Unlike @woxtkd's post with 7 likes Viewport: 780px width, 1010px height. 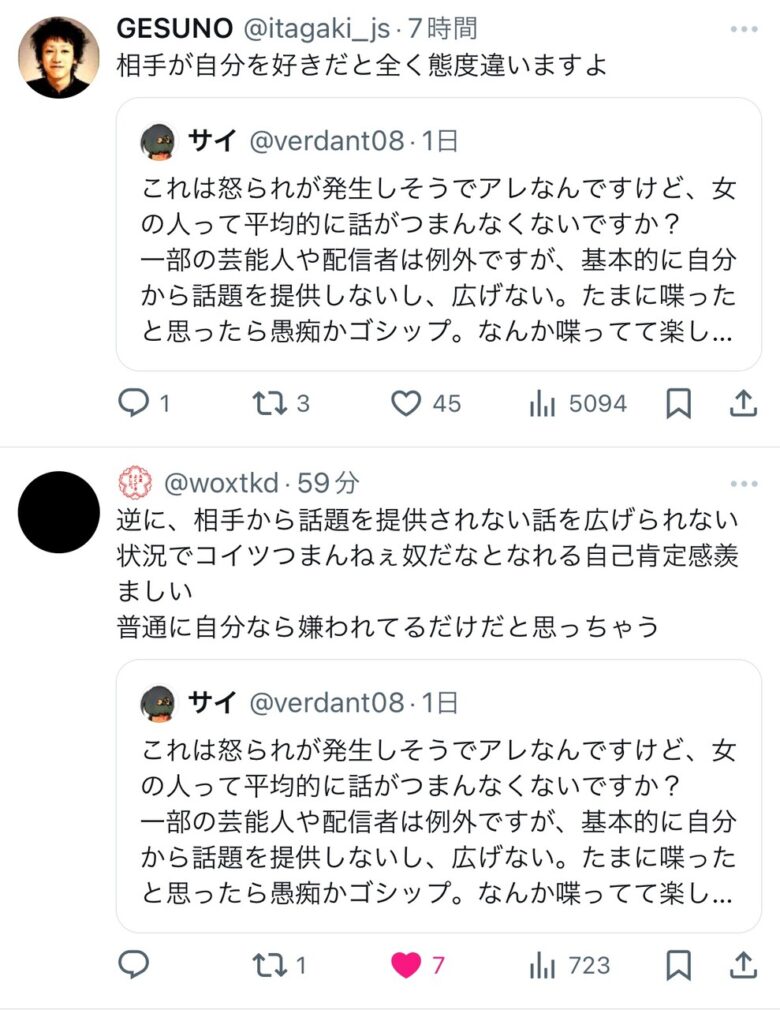coord(405,965)
